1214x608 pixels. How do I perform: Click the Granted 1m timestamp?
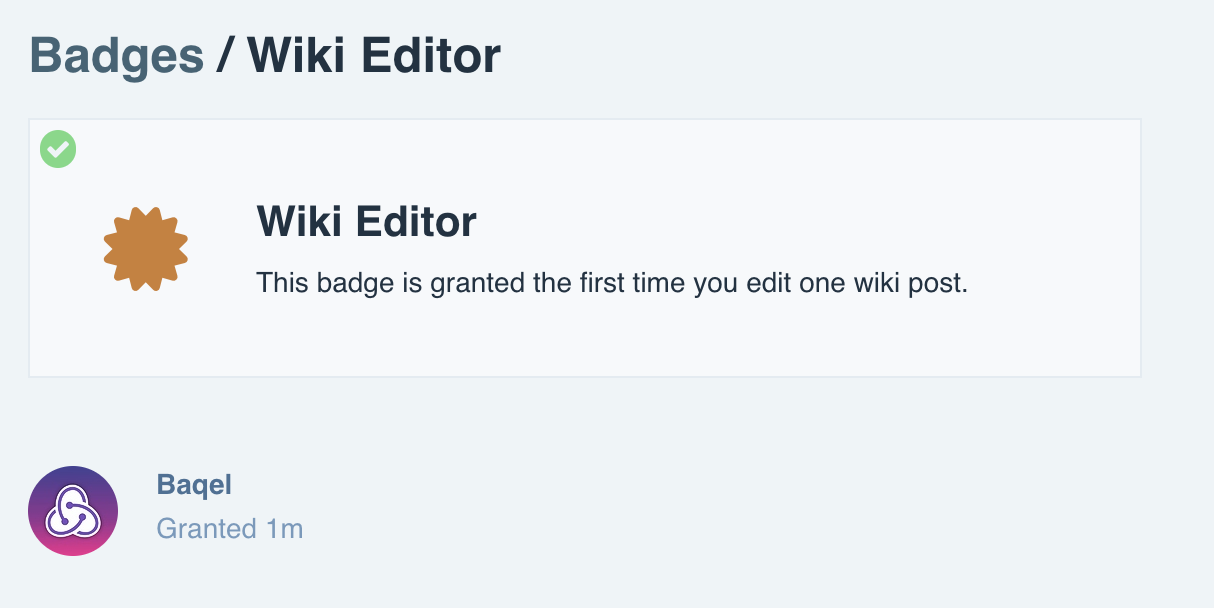230,528
